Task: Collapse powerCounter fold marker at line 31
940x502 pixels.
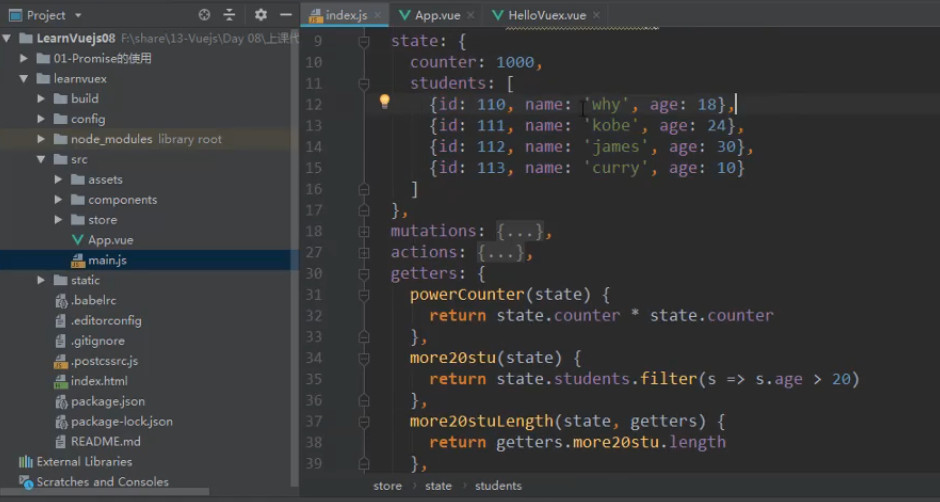Action: coord(364,294)
